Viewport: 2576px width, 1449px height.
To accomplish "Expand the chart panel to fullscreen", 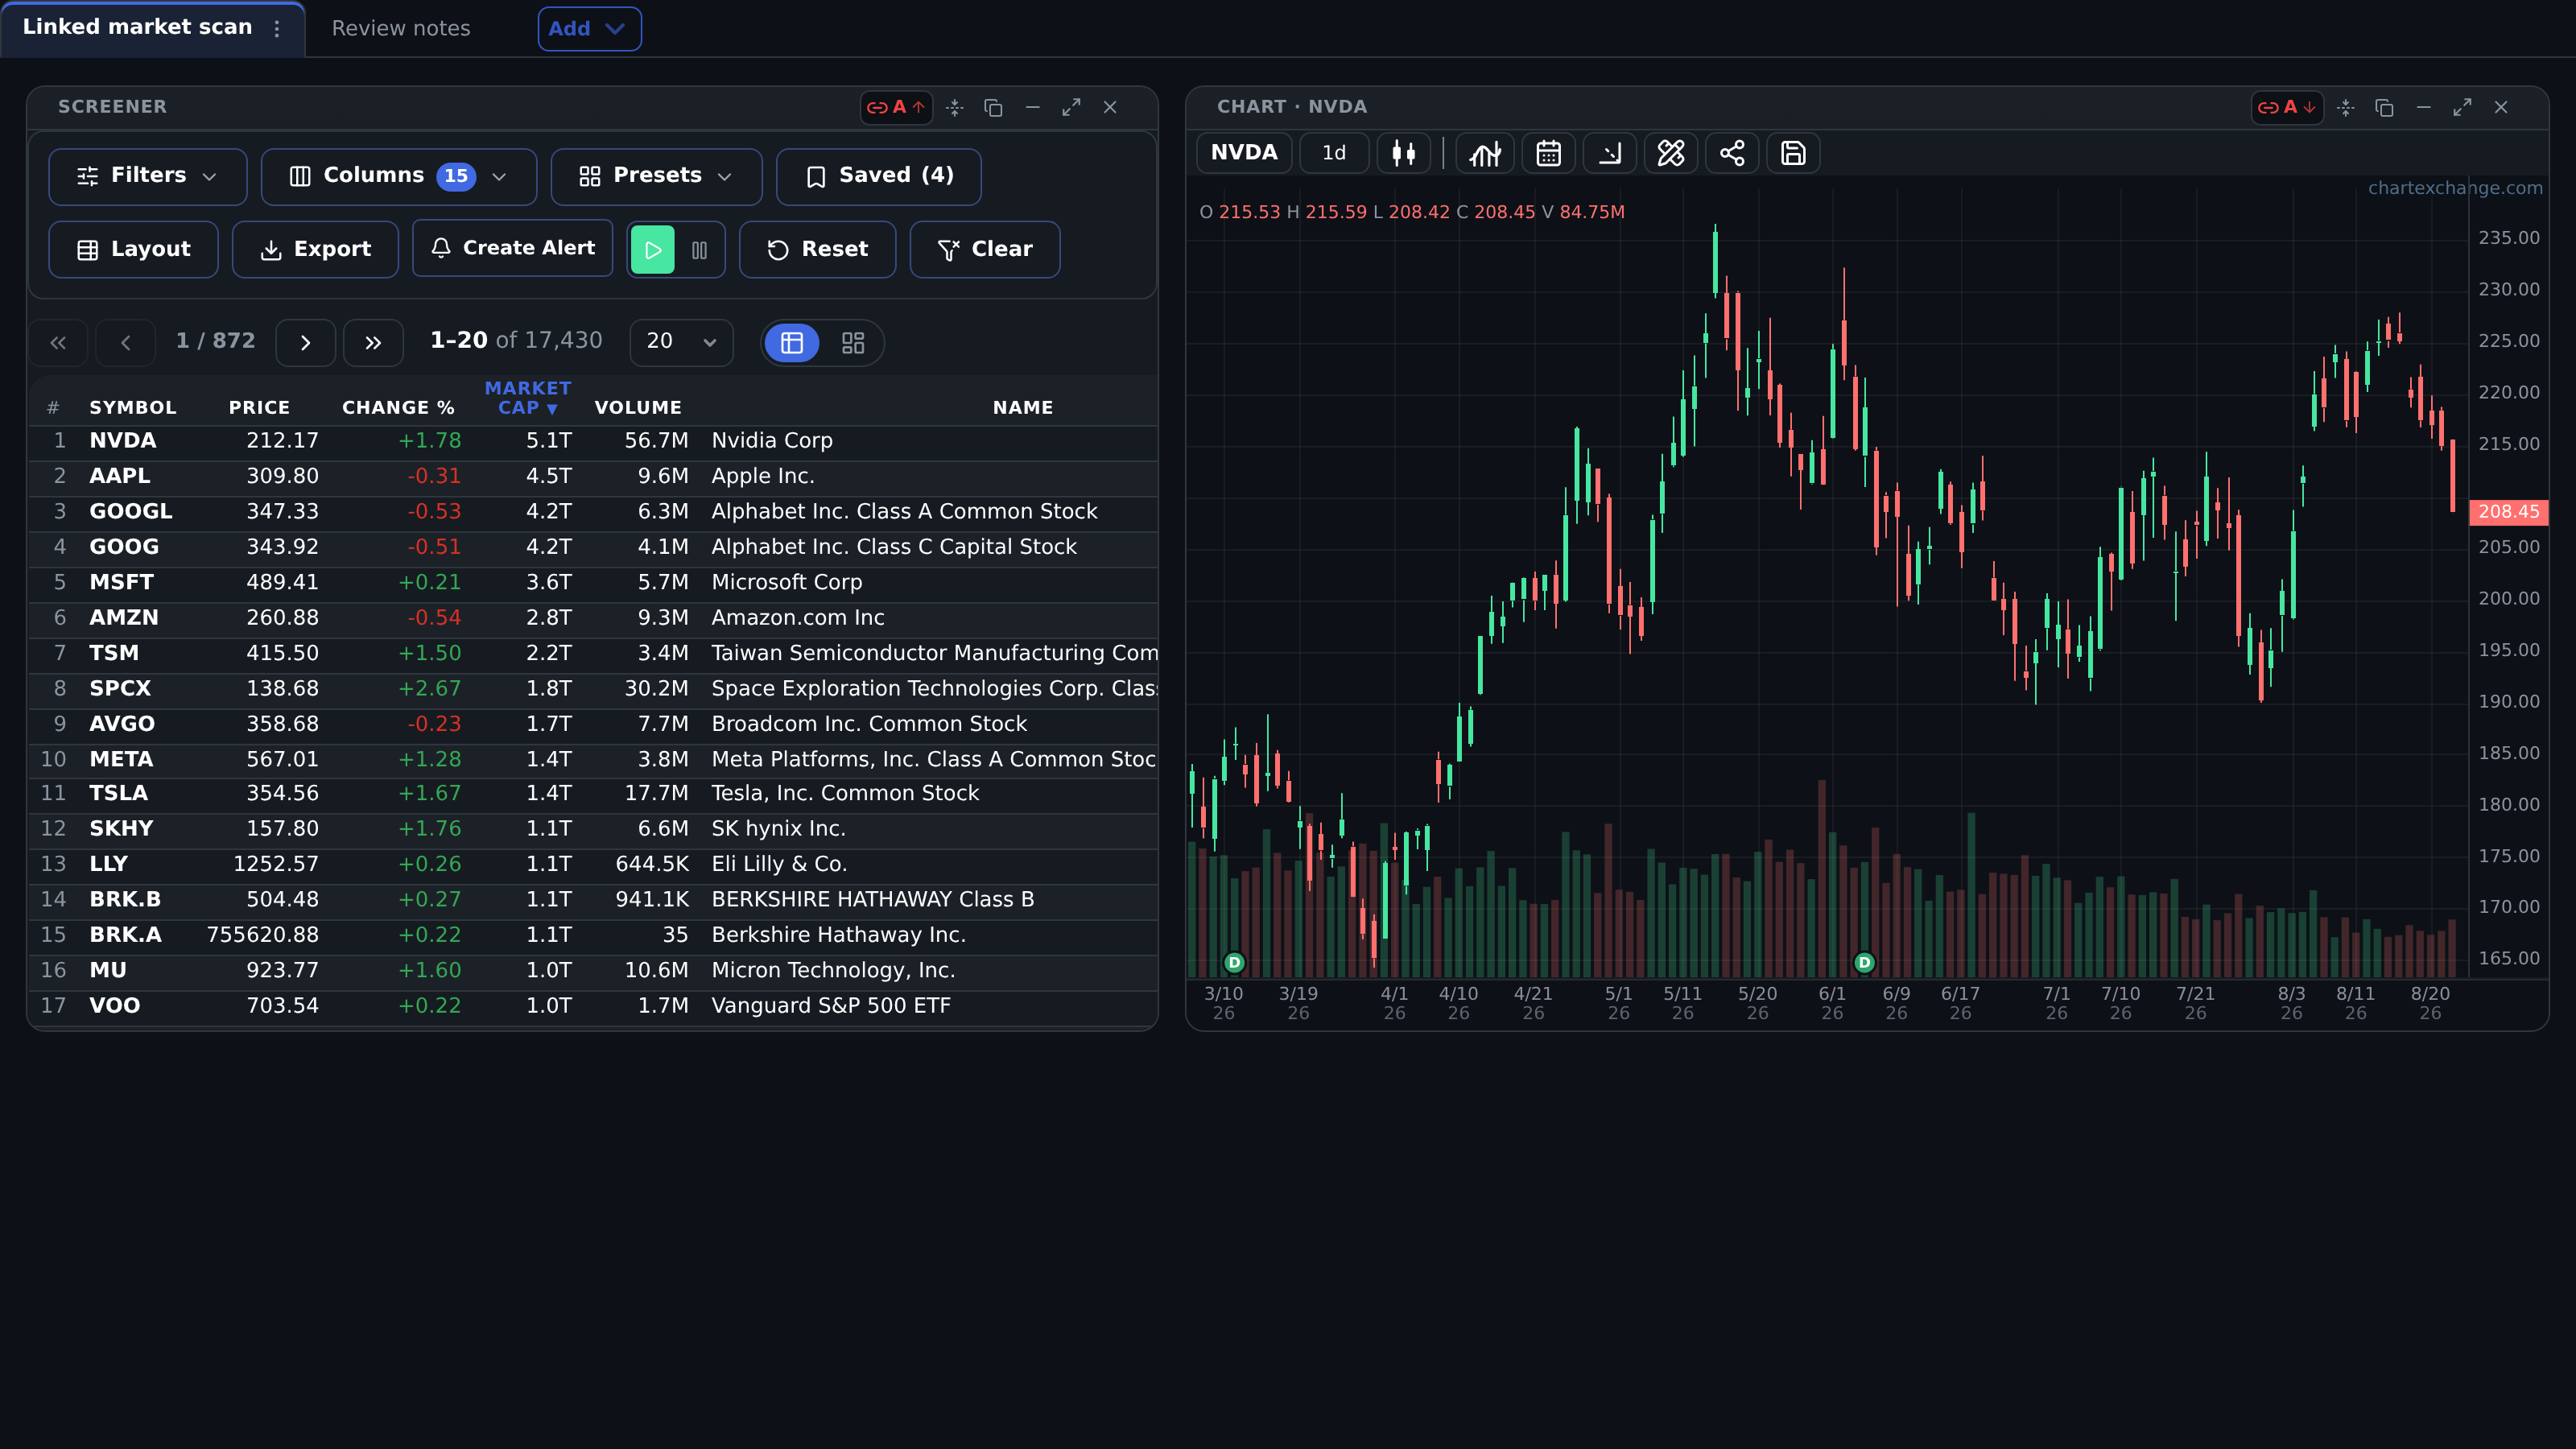I will click(2462, 107).
